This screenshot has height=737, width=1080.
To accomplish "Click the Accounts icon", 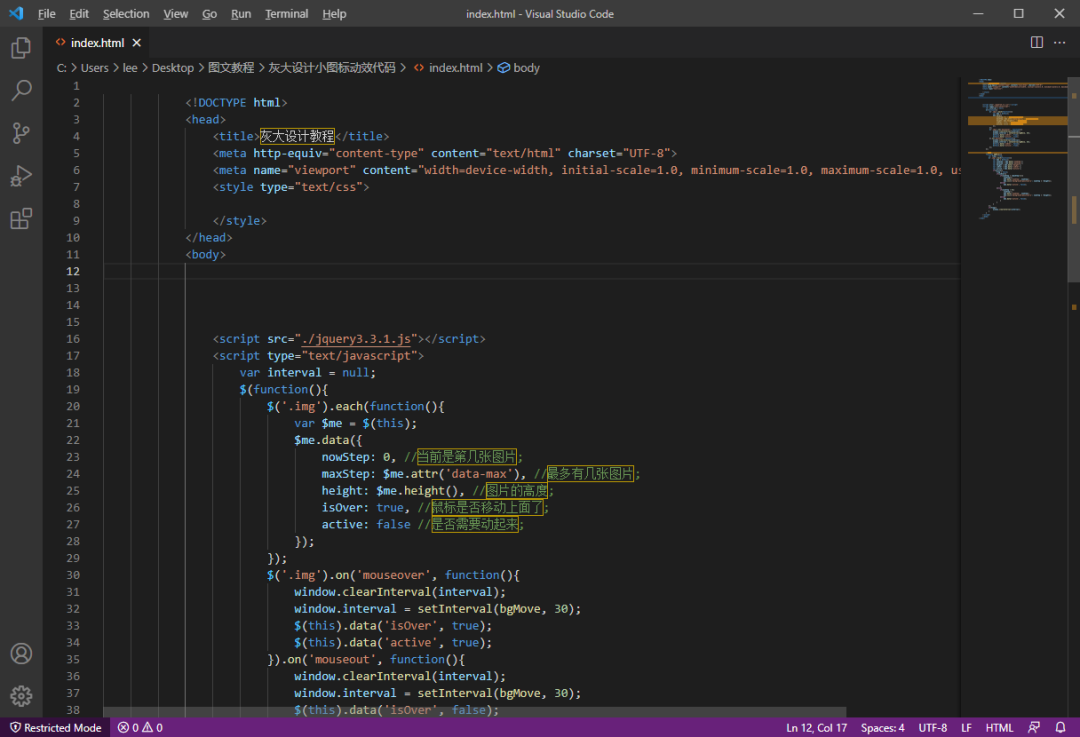I will [21, 654].
